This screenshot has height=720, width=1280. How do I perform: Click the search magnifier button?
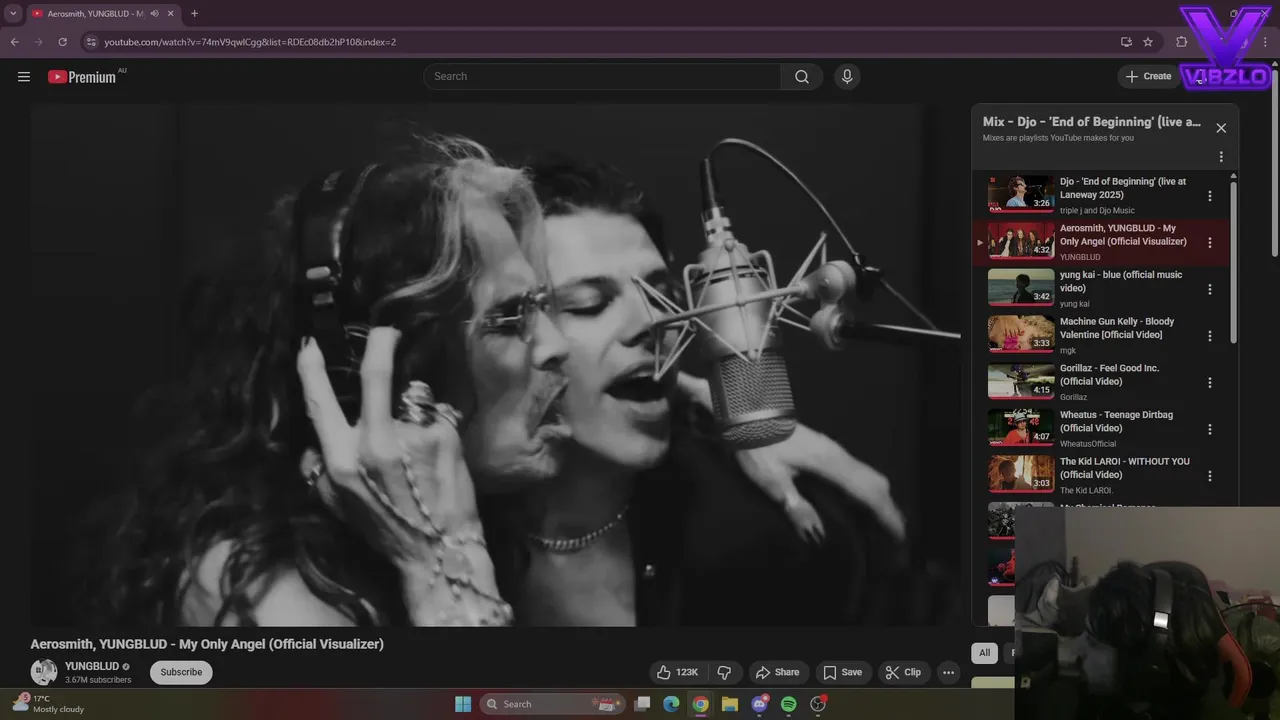pos(802,77)
